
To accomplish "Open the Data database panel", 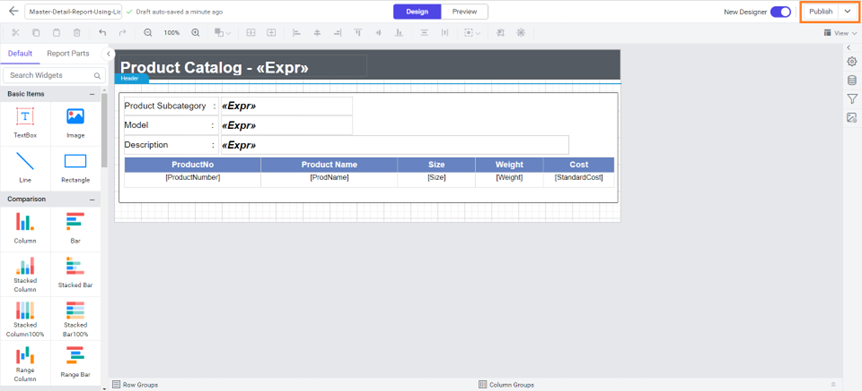I will coord(852,80).
